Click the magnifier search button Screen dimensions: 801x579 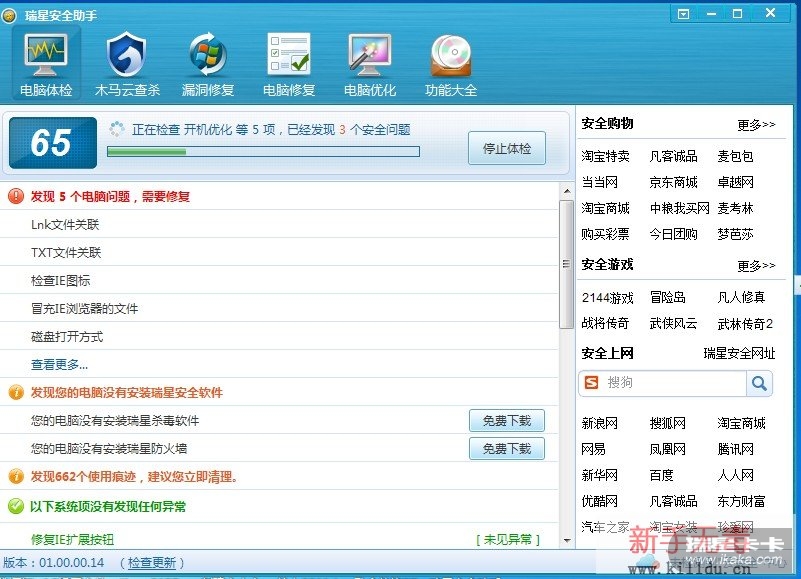pyautogui.click(x=759, y=383)
